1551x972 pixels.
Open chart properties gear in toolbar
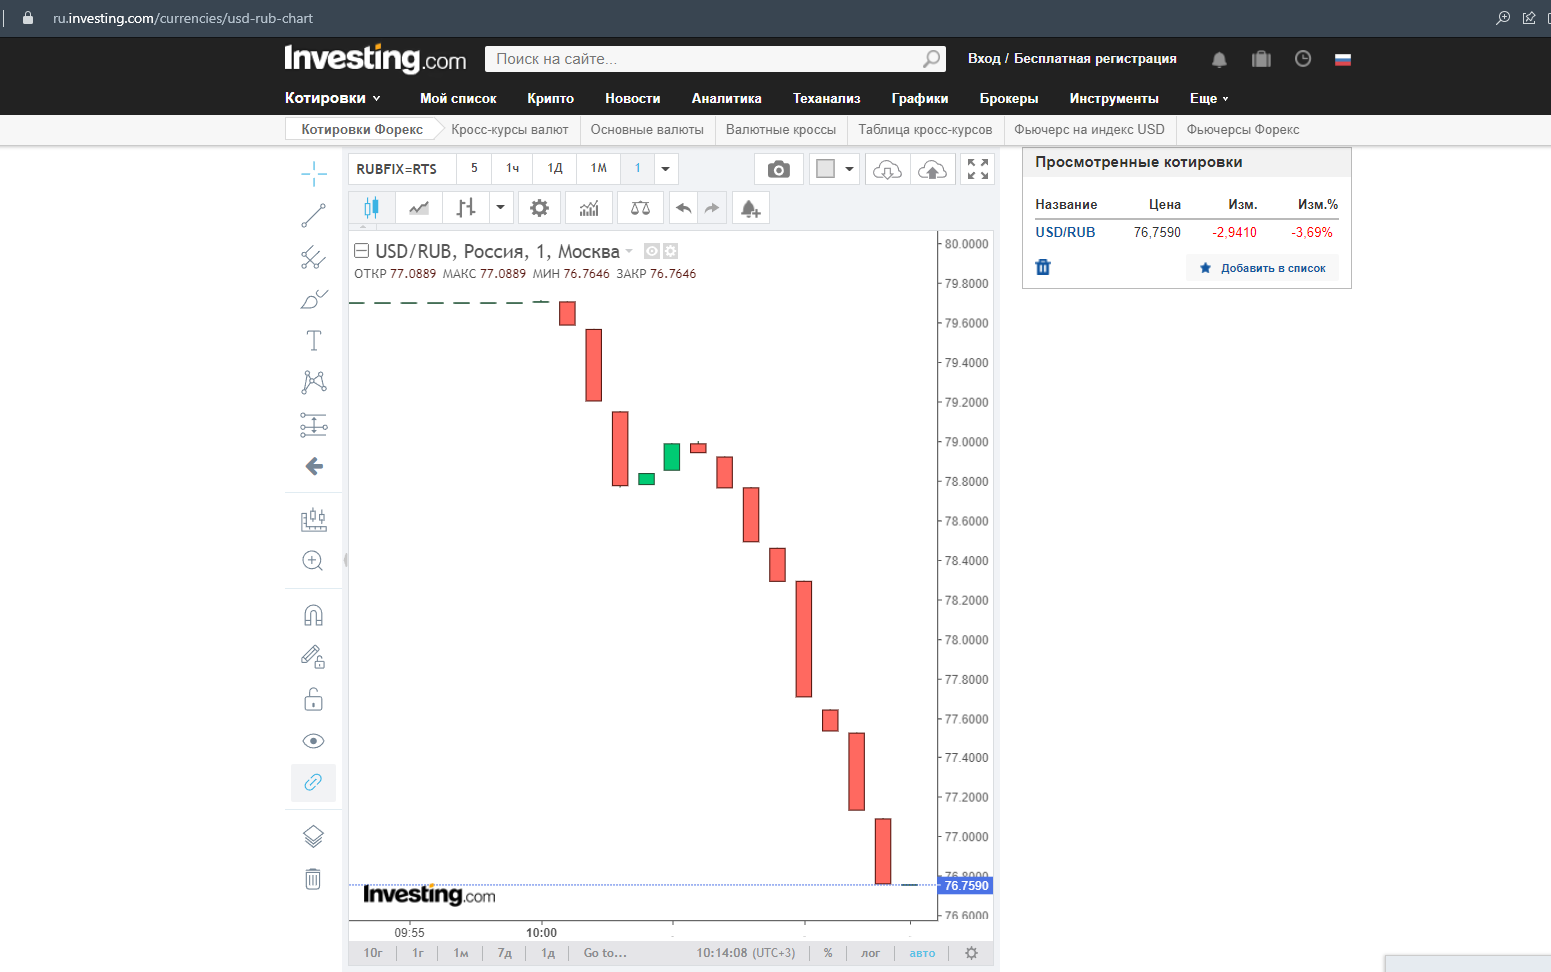pos(539,208)
